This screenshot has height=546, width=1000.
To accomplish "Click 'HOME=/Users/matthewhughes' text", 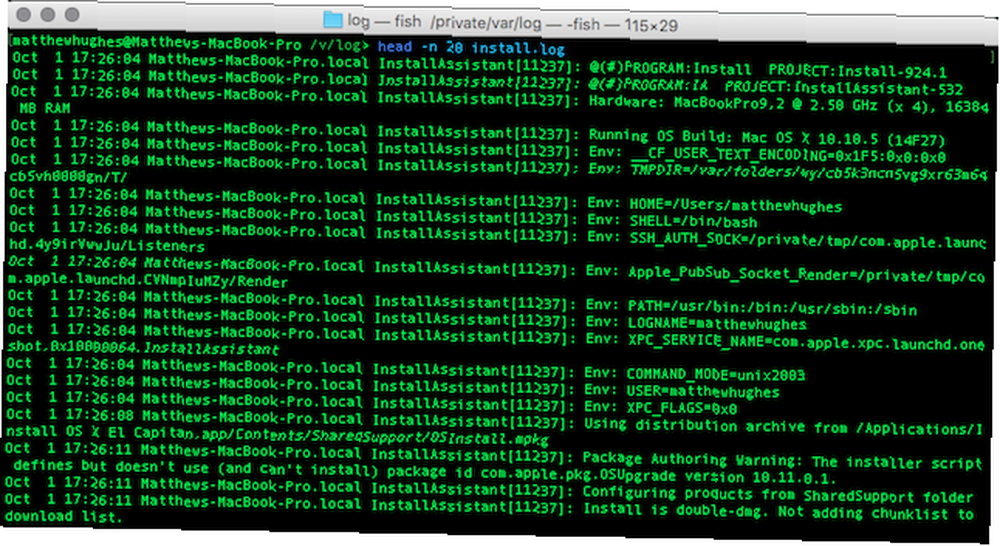I will [x=735, y=205].
